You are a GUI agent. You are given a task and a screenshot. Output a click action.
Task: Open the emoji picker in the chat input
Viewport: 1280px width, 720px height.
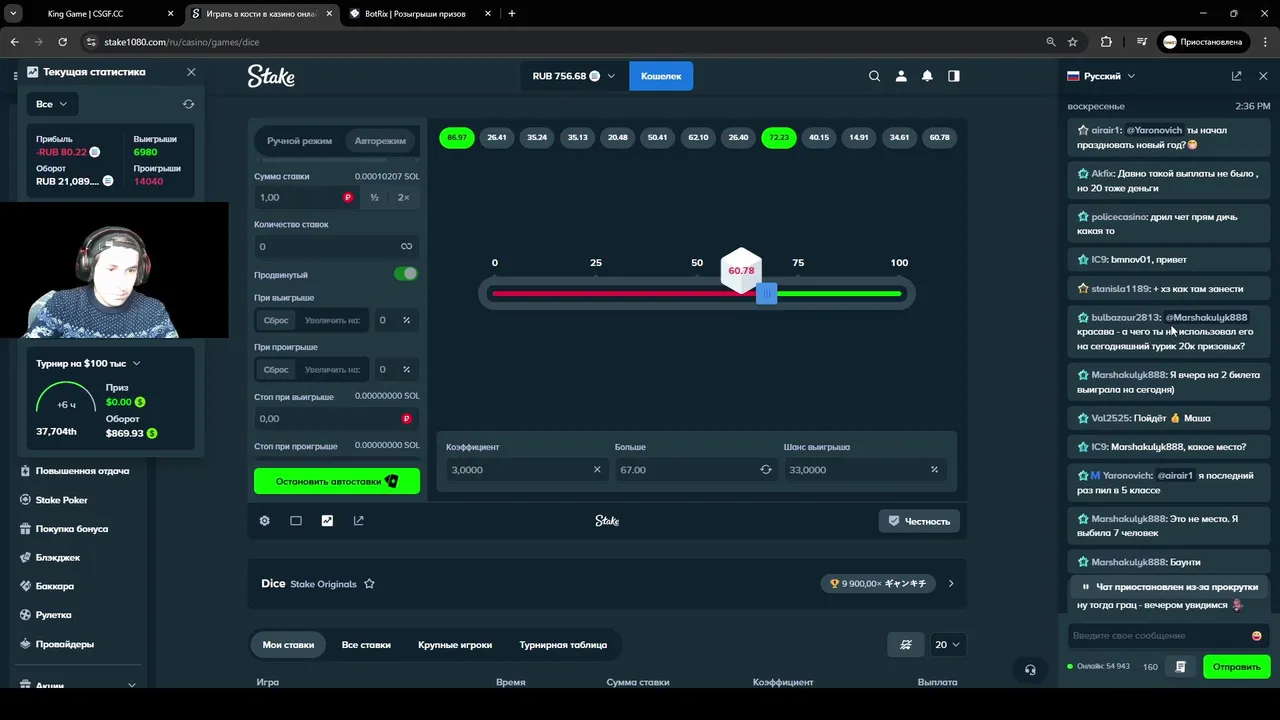1256,636
